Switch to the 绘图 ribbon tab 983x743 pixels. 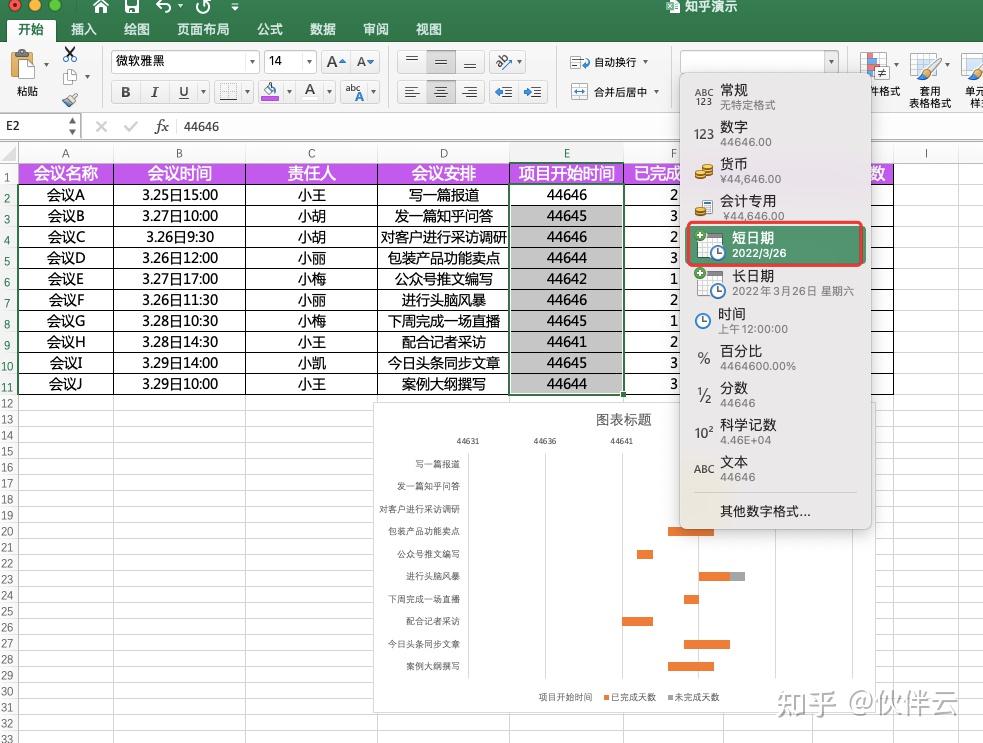tap(137, 29)
